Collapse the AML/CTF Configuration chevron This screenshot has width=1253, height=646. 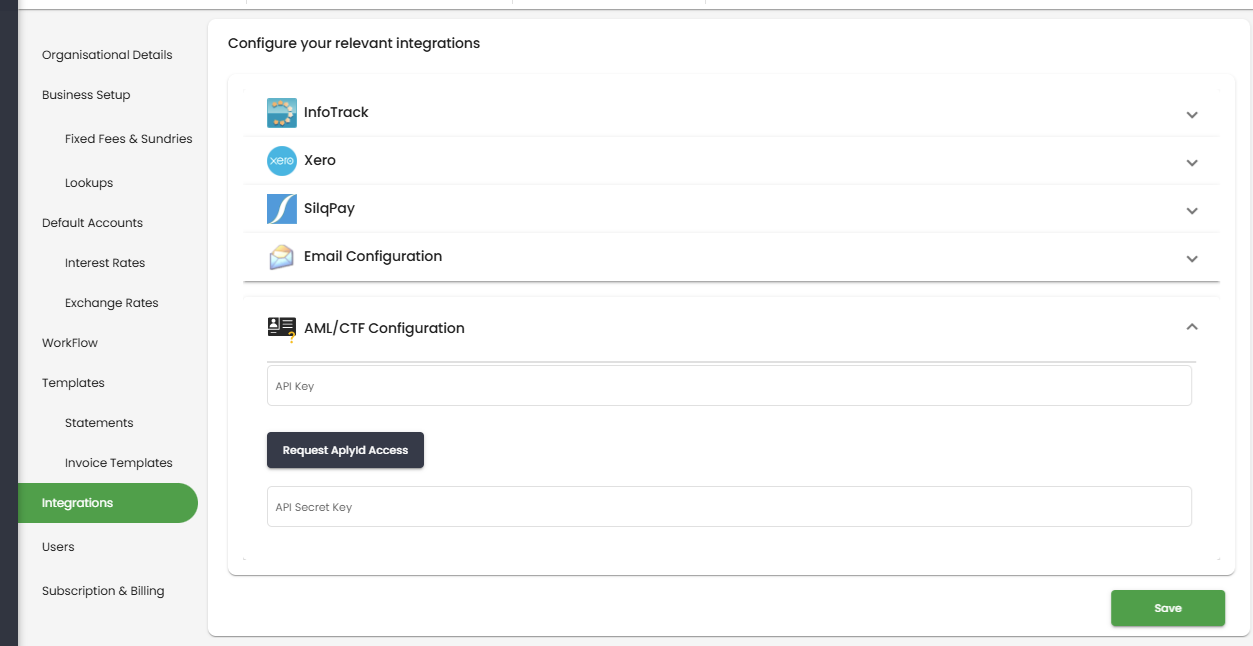pyautogui.click(x=1192, y=327)
